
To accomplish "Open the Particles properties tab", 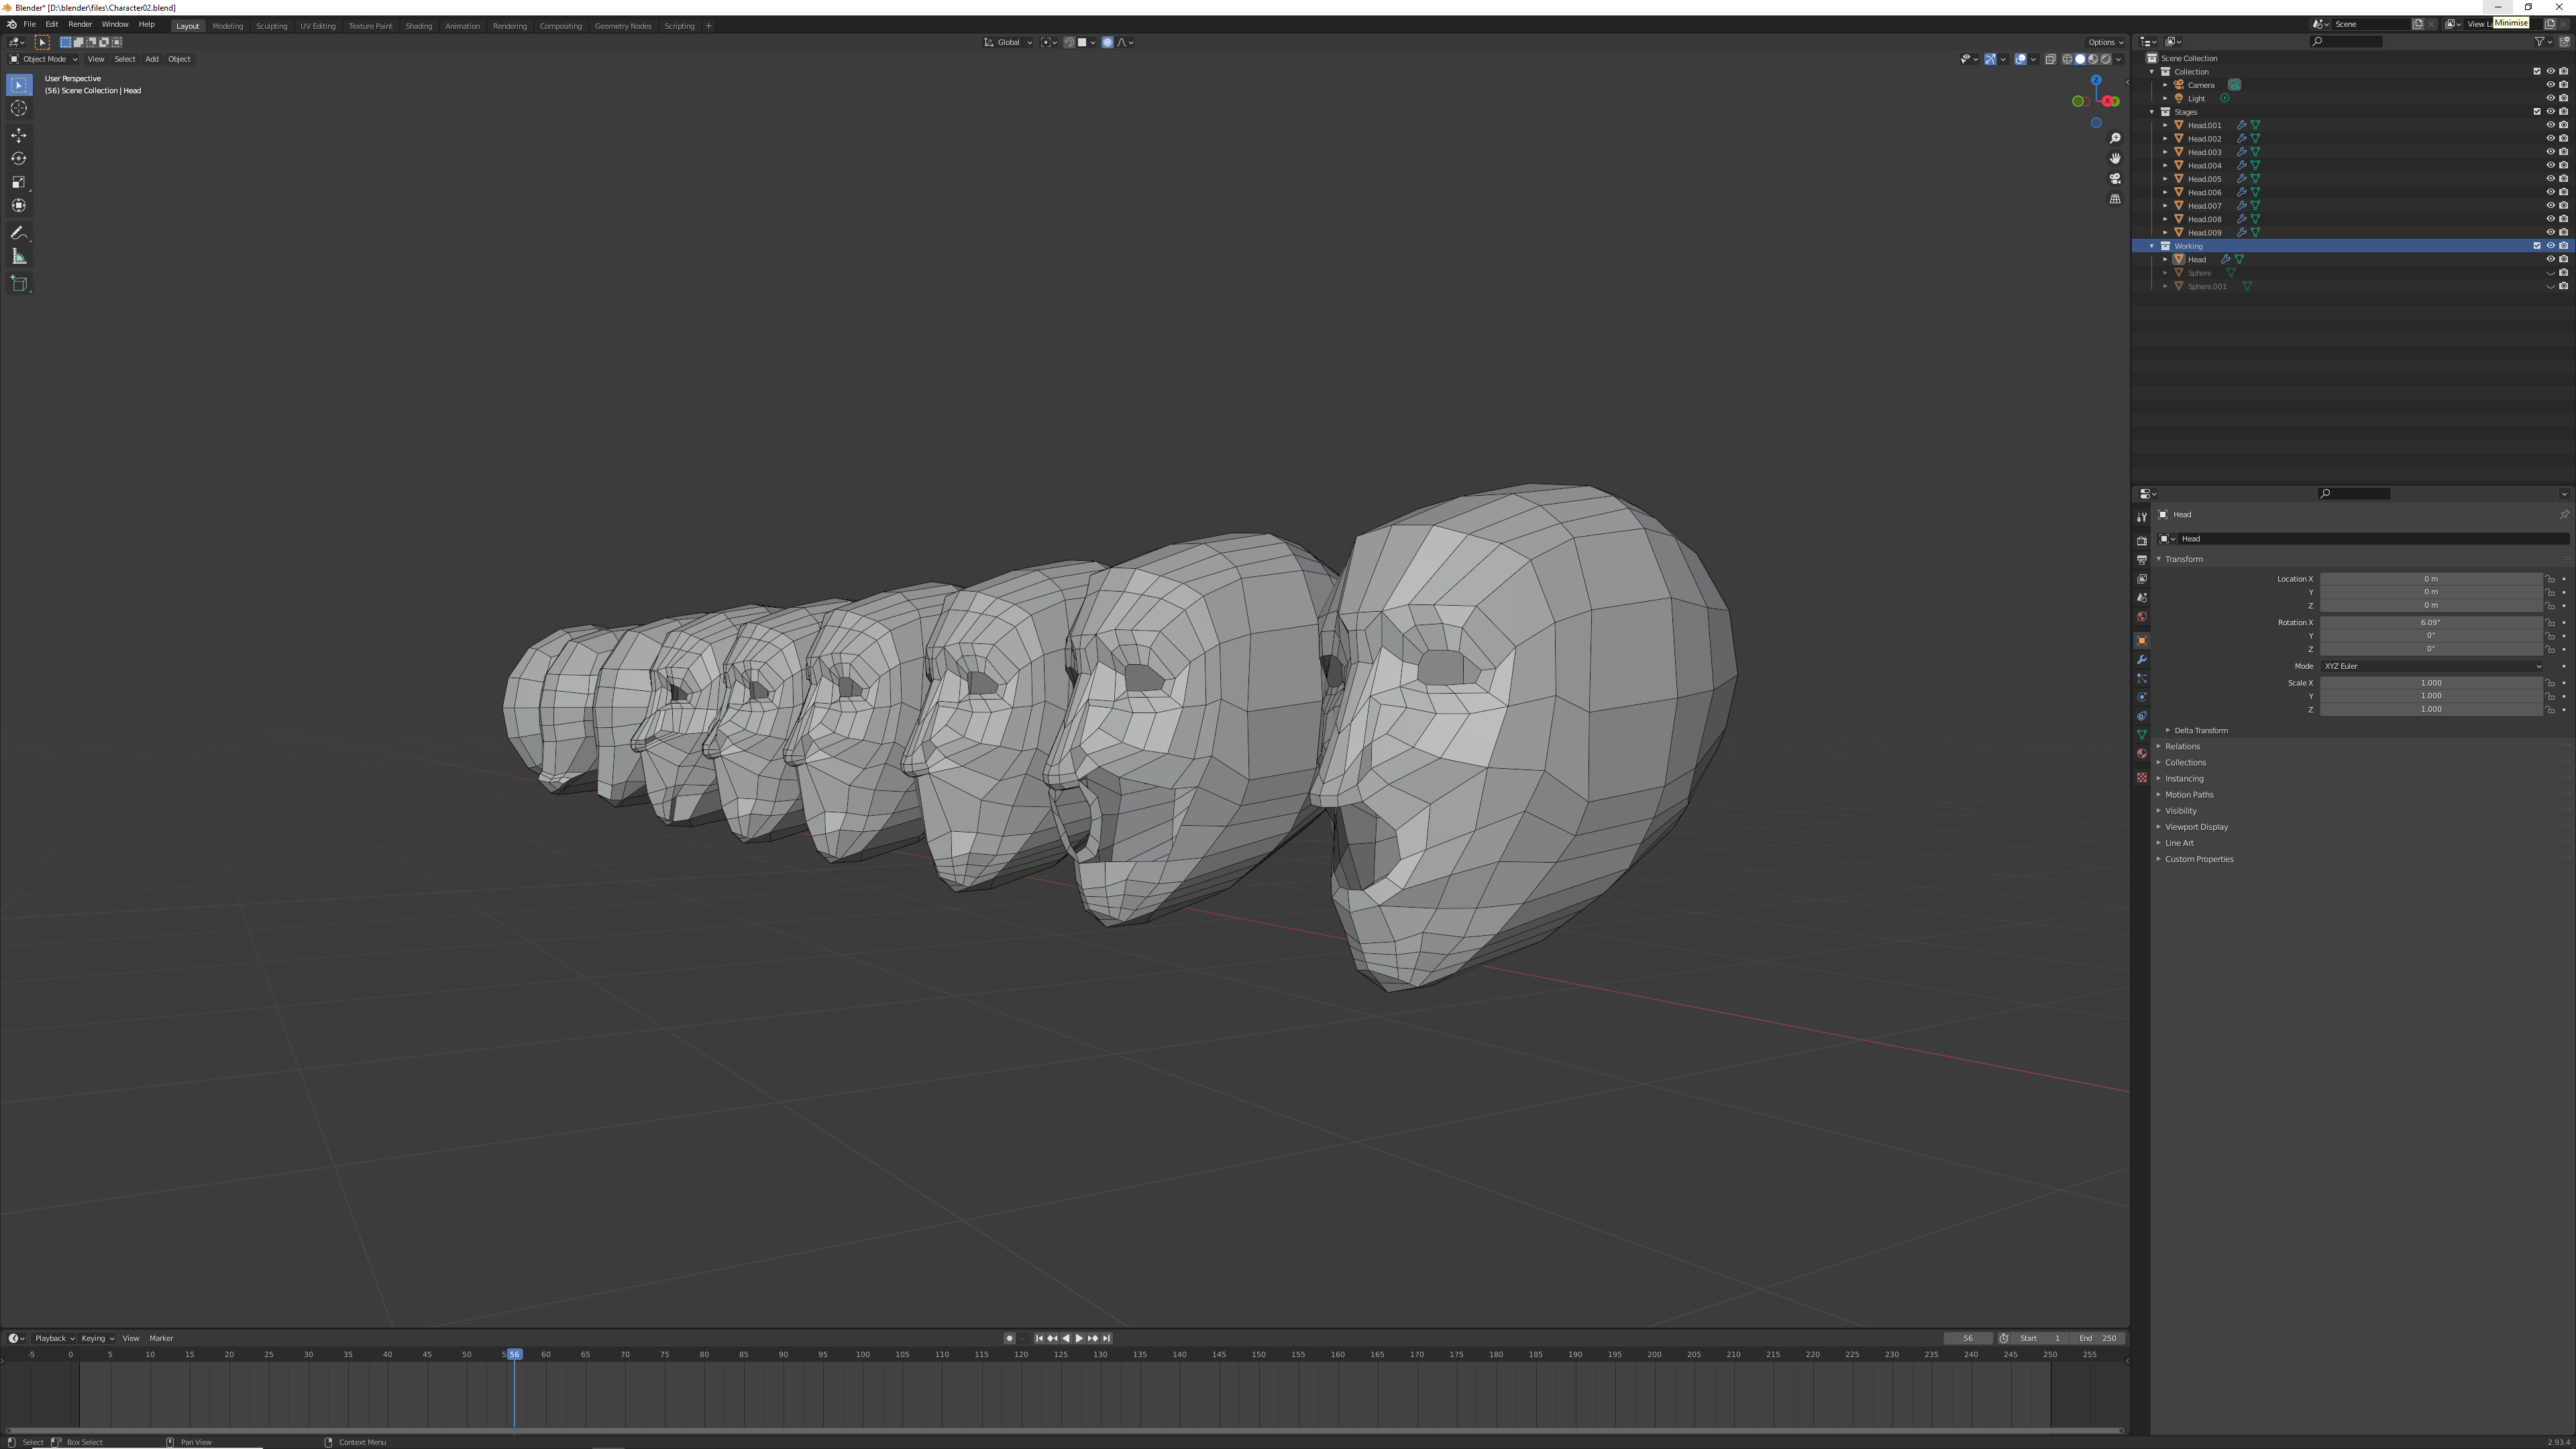I will pos(2142,678).
